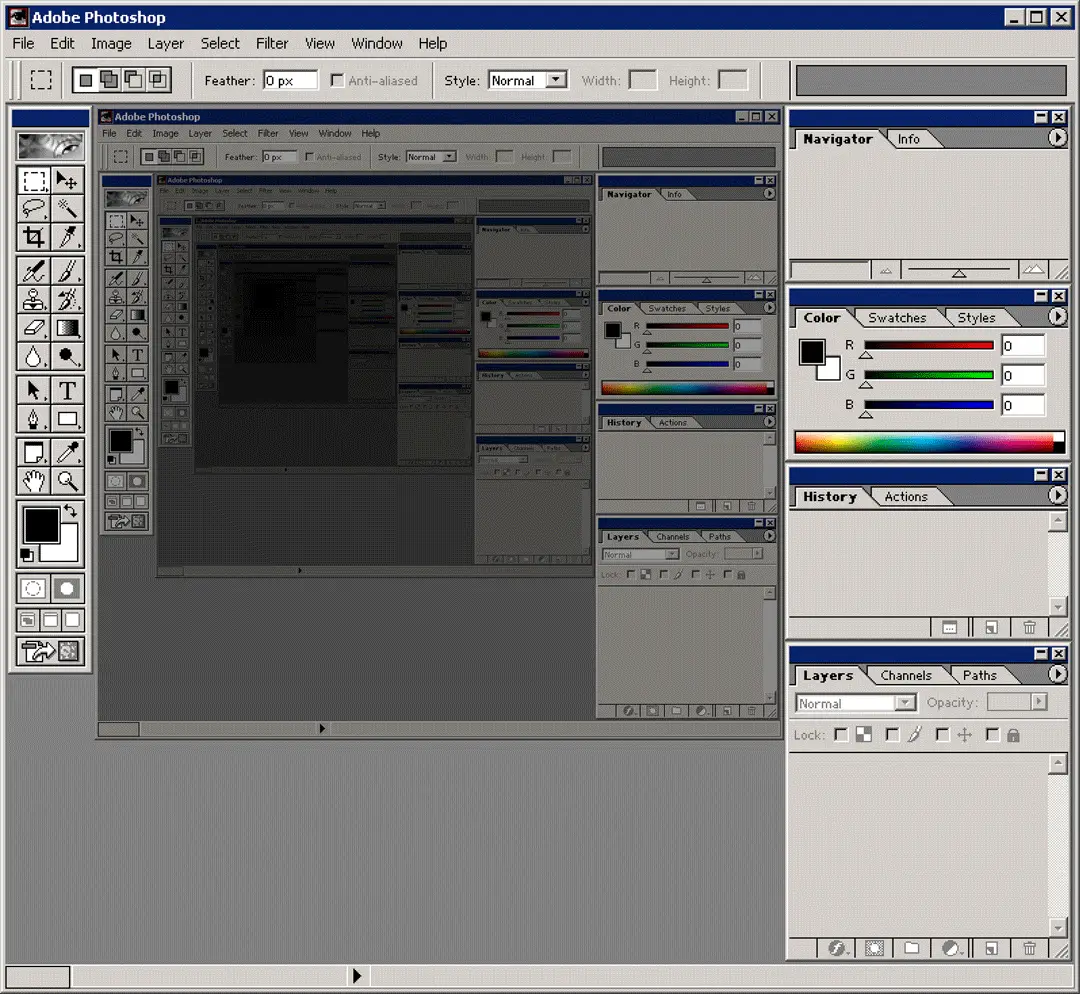Reset to default colors icon in toolbox

tap(26, 555)
